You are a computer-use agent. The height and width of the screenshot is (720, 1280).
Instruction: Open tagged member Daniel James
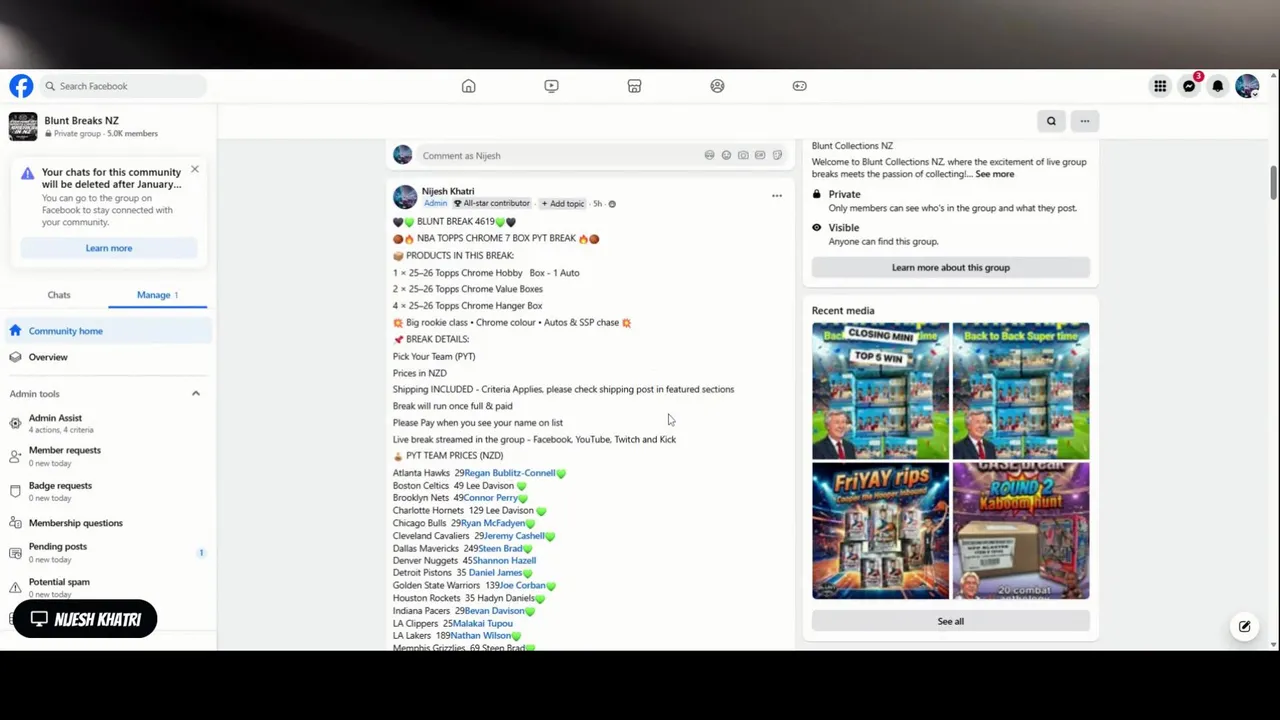pyautogui.click(x=495, y=573)
